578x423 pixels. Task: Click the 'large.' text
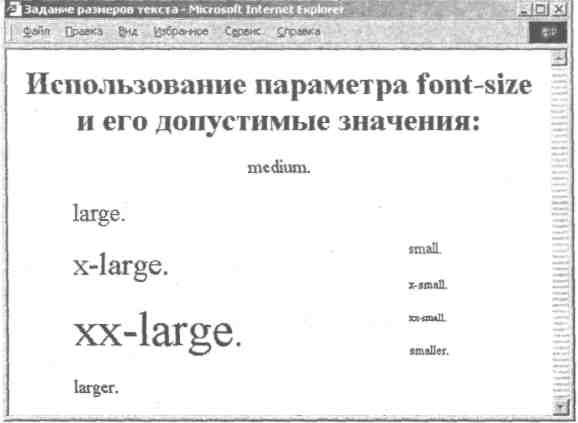point(99,214)
